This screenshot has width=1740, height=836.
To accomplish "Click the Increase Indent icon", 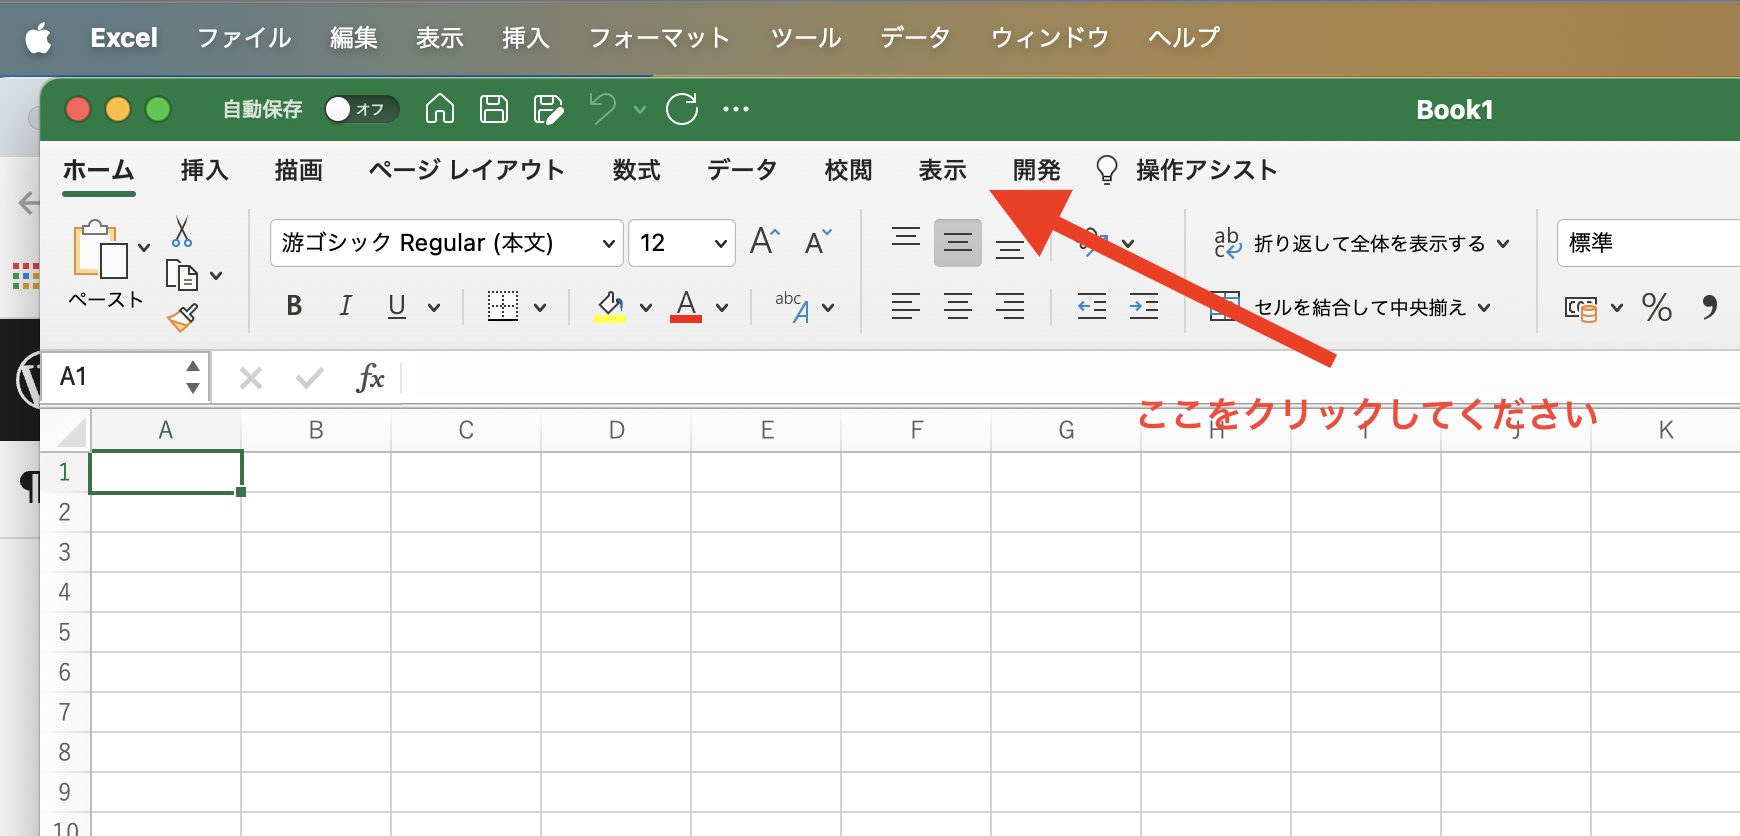I will (1143, 306).
